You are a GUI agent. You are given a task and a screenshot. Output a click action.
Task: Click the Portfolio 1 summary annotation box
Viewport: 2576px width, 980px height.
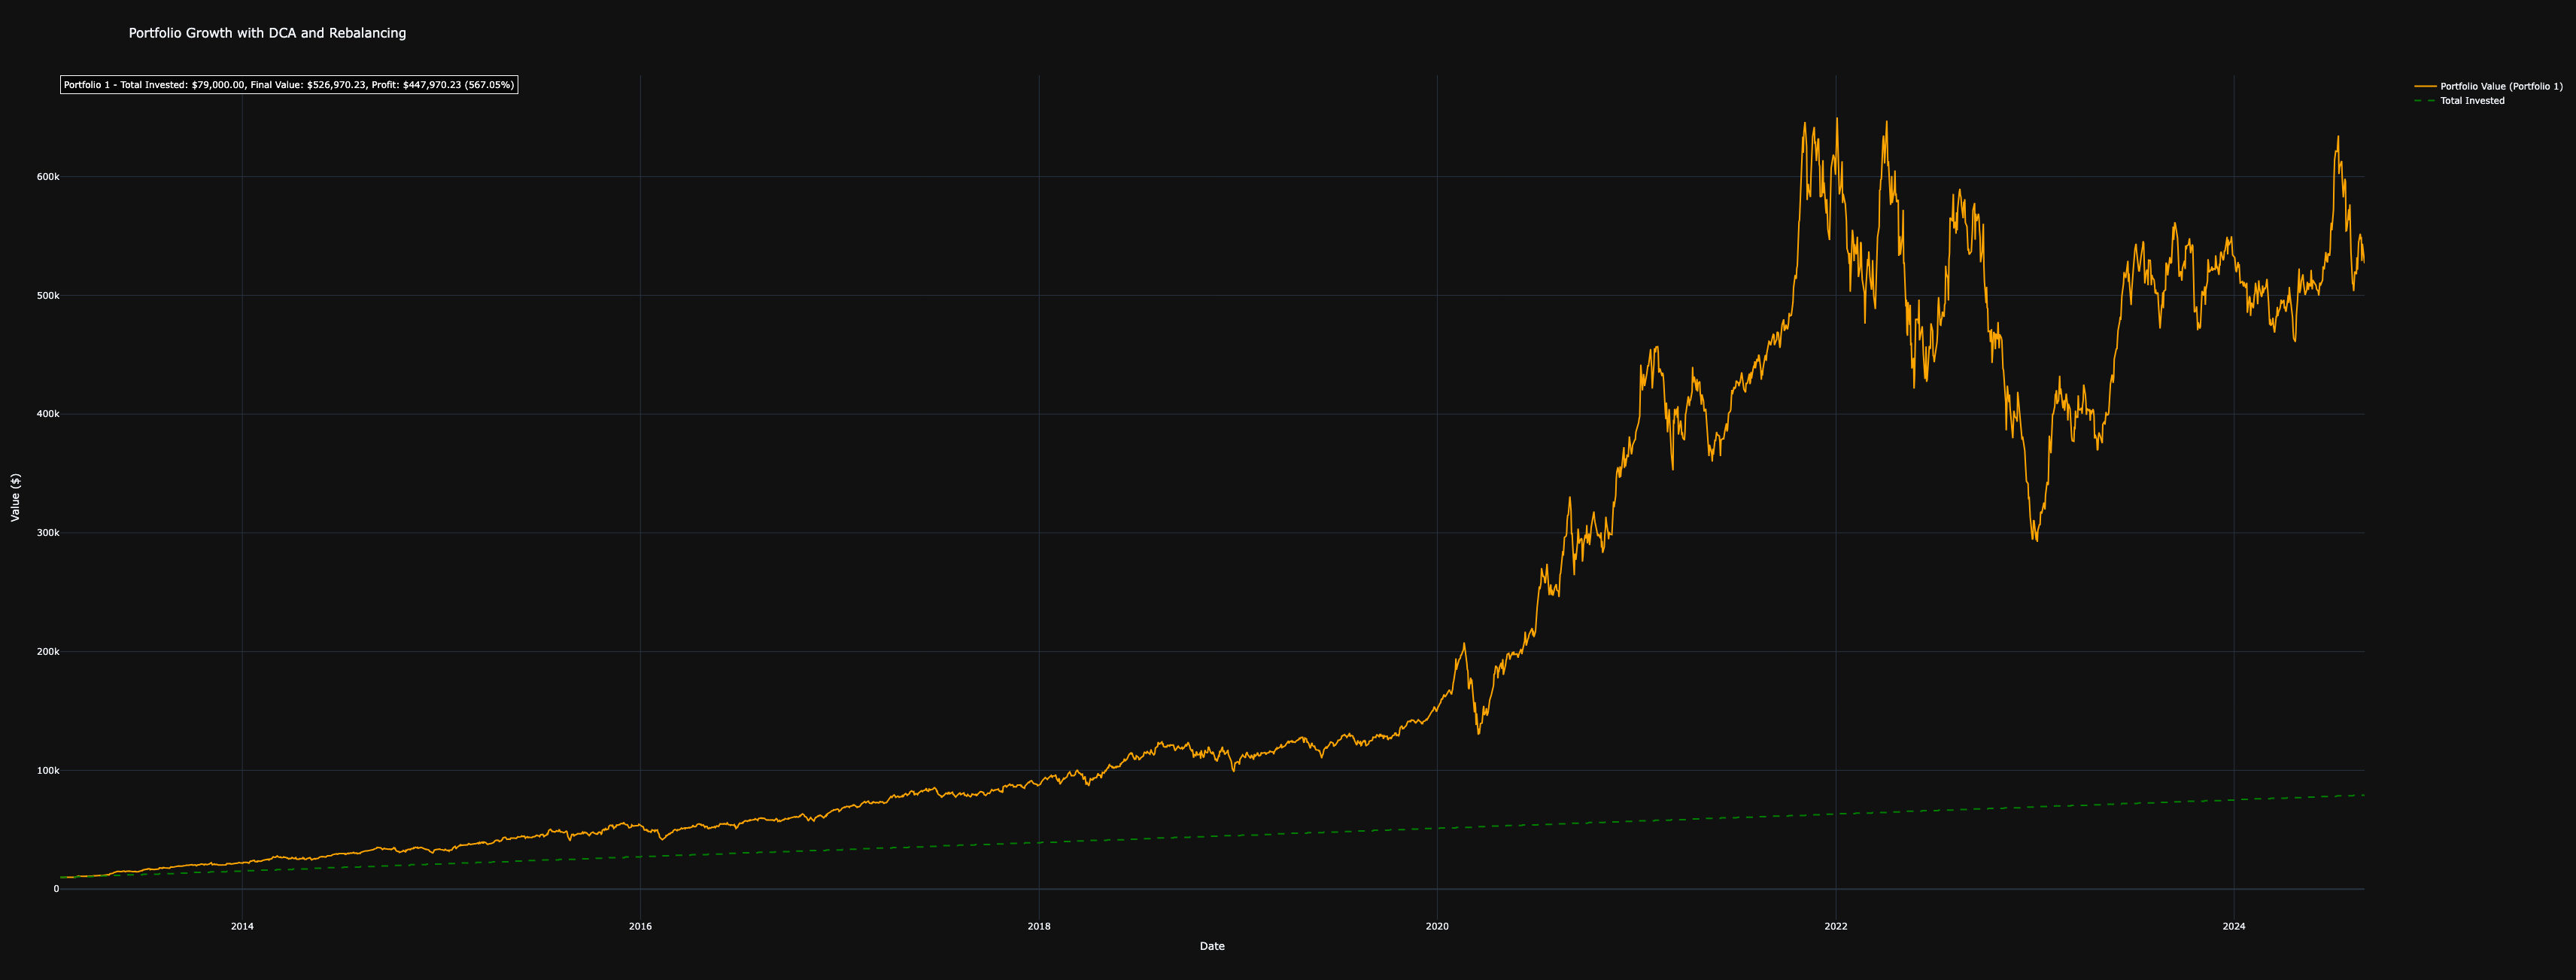(288, 85)
